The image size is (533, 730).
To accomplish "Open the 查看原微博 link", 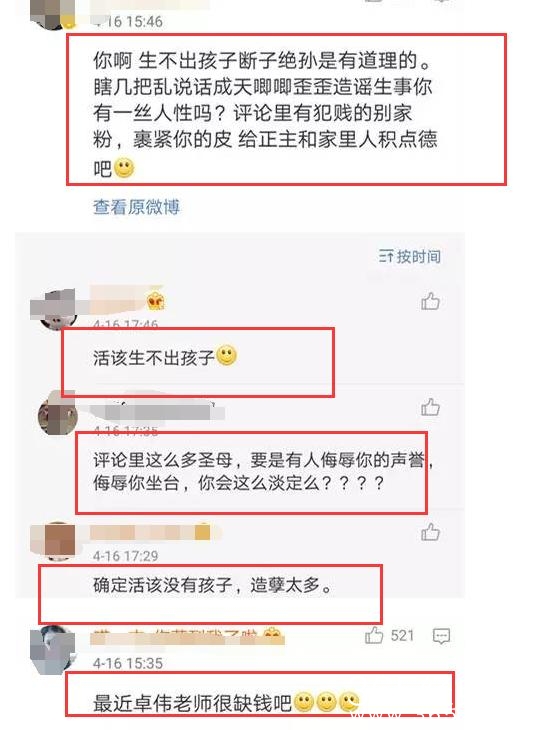I will (x=136, y=207).
